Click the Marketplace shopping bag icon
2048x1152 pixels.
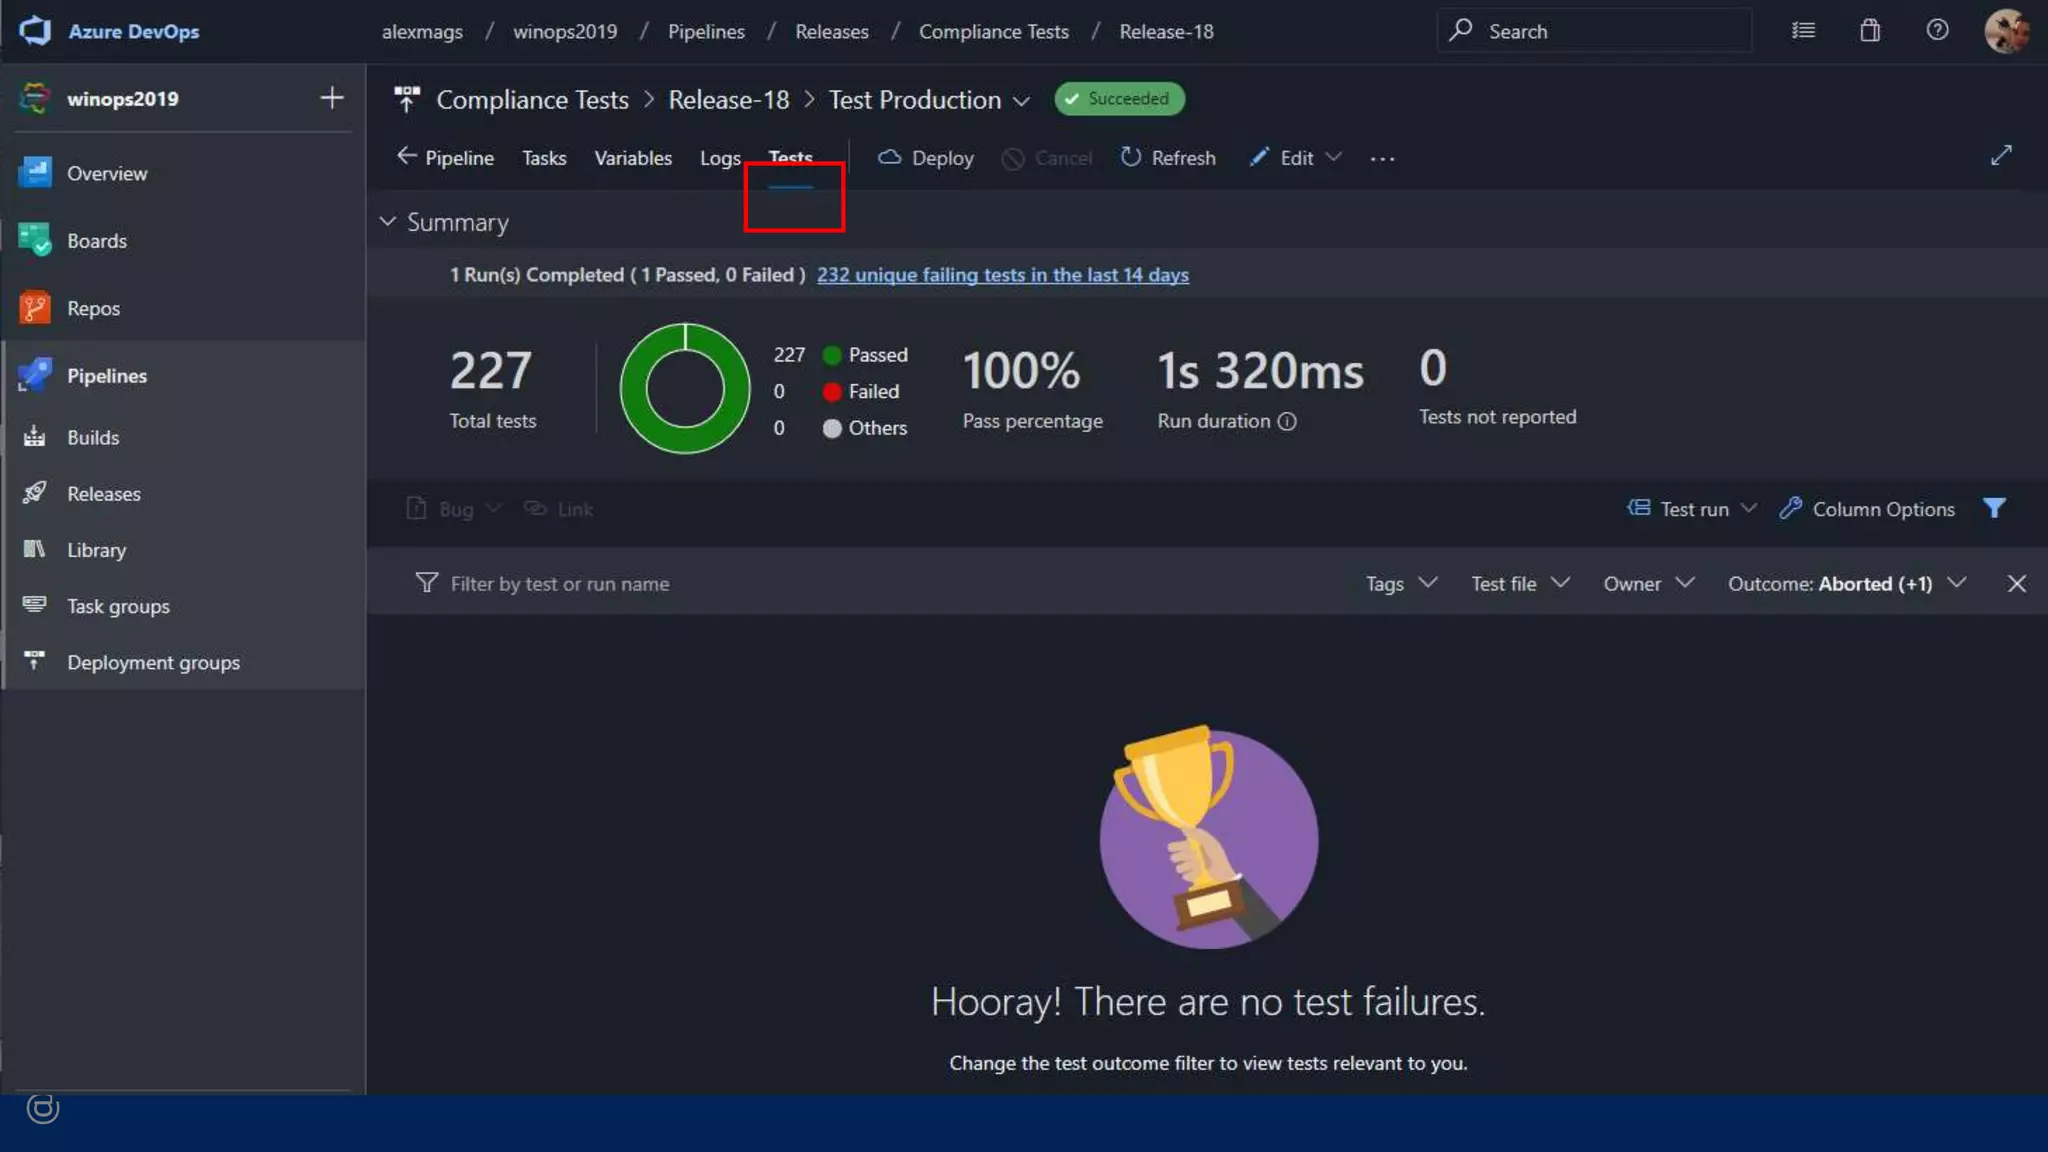click(x=1870, y=30)
